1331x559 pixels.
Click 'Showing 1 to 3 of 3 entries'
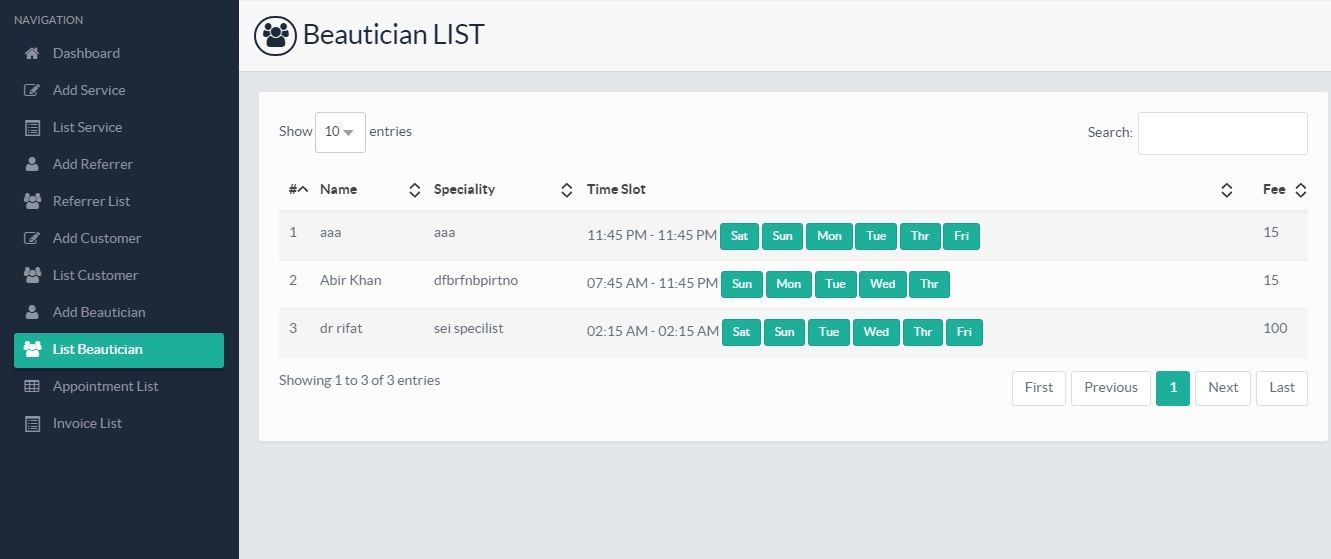(359, 380)
